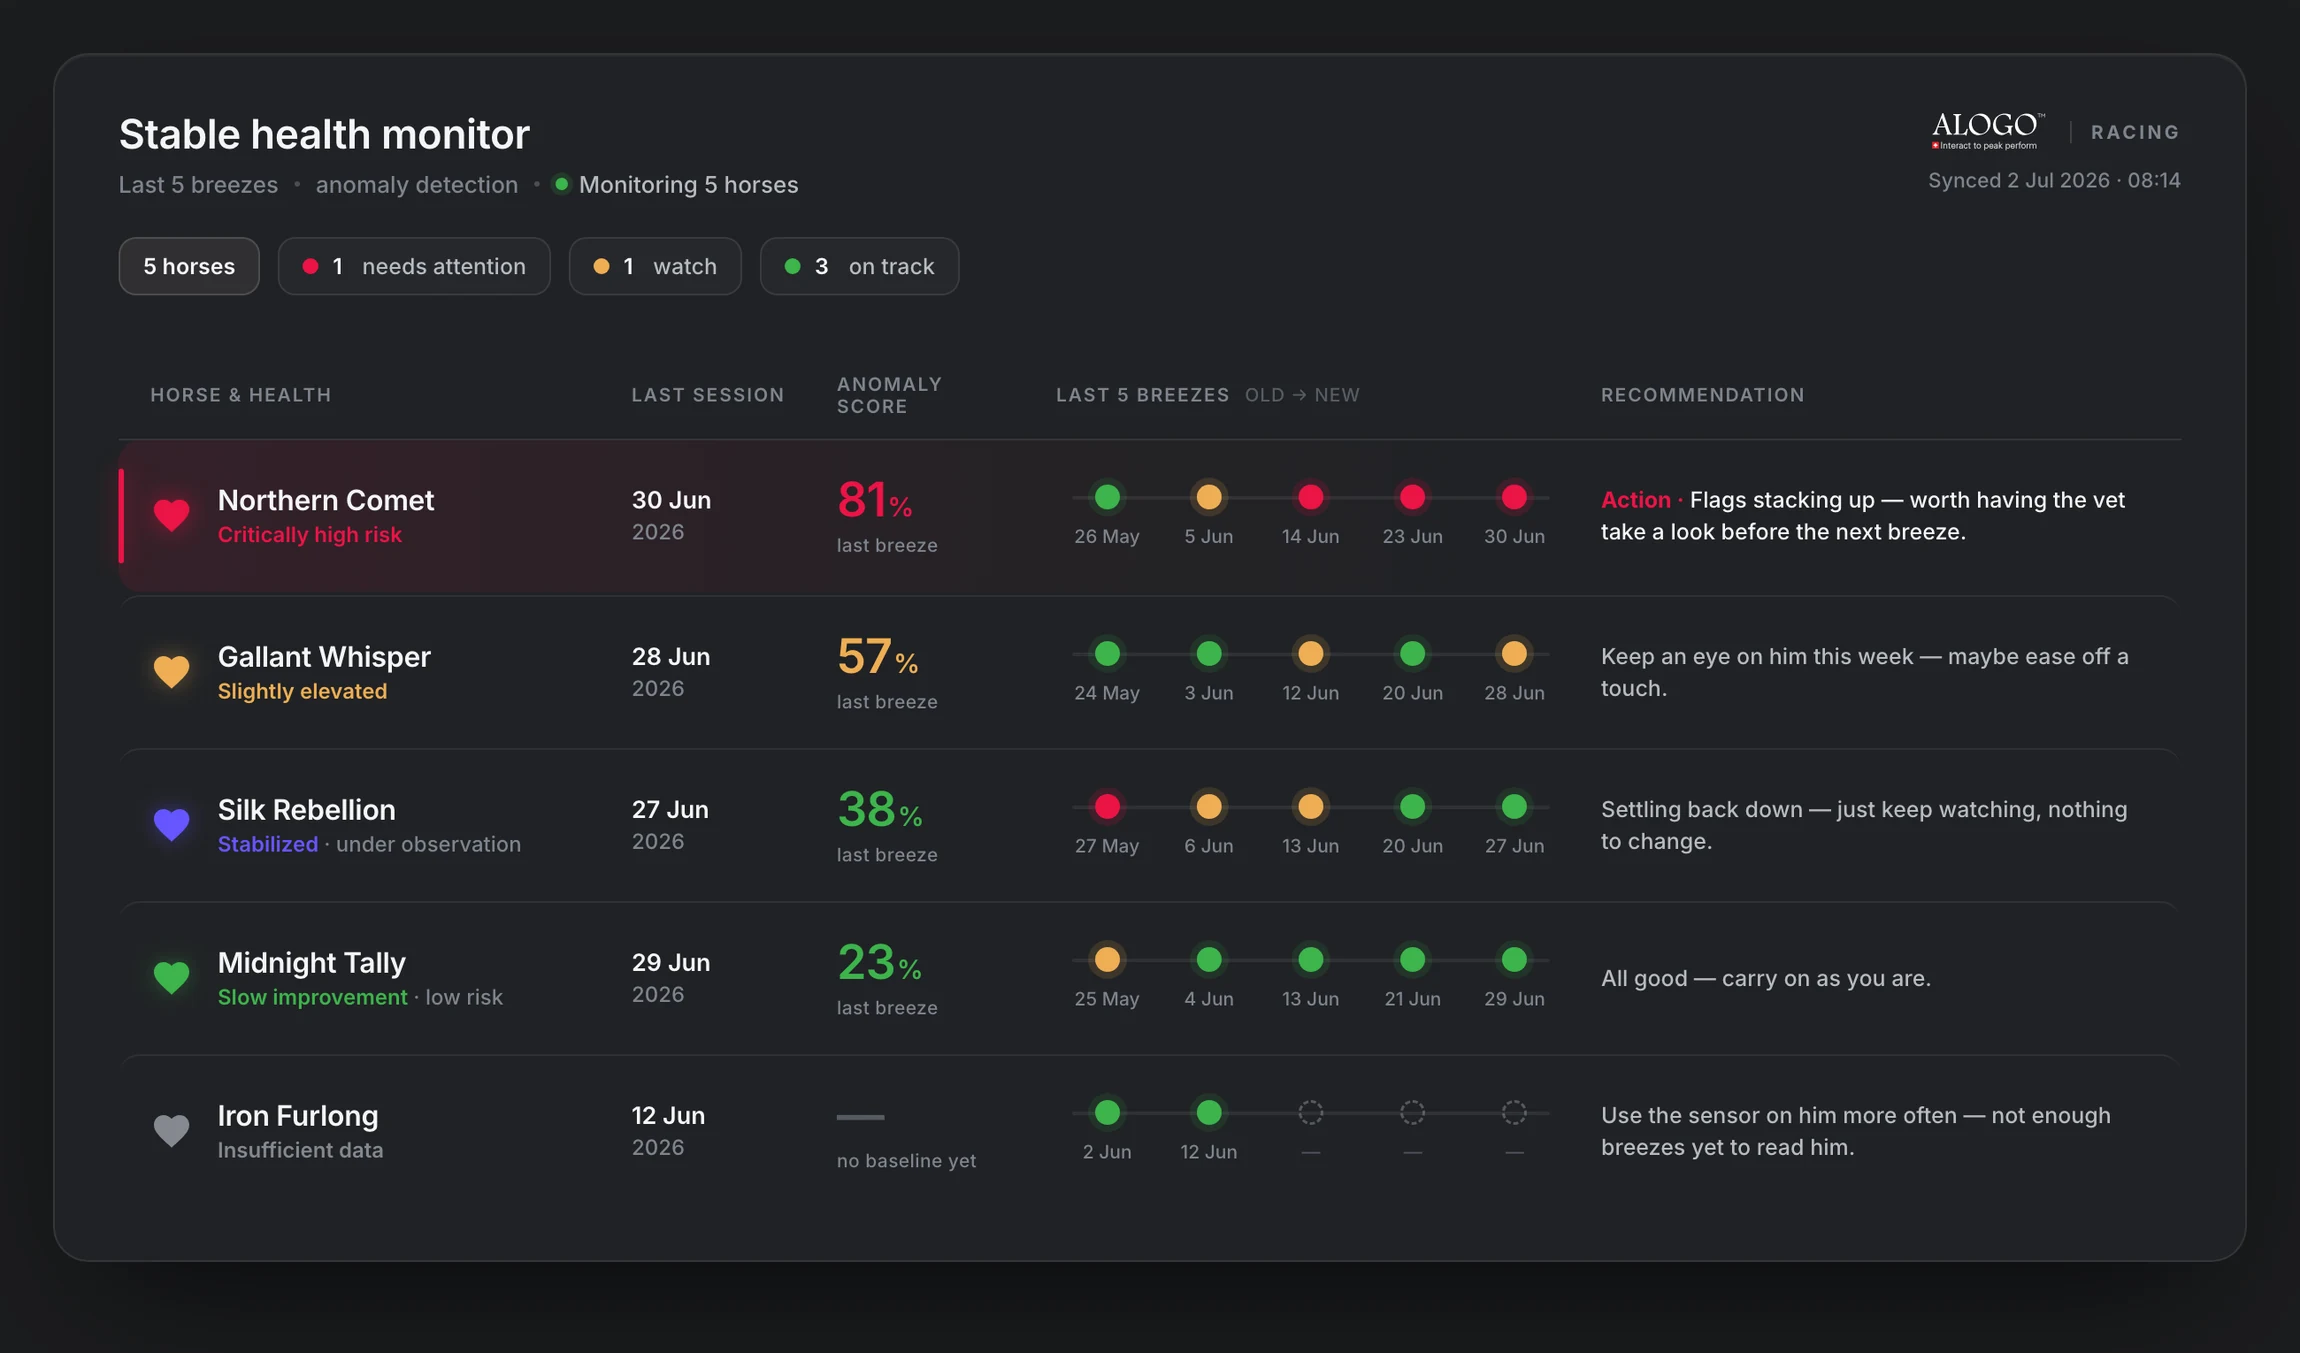Click the 81% anomaly score

[875, 500]
